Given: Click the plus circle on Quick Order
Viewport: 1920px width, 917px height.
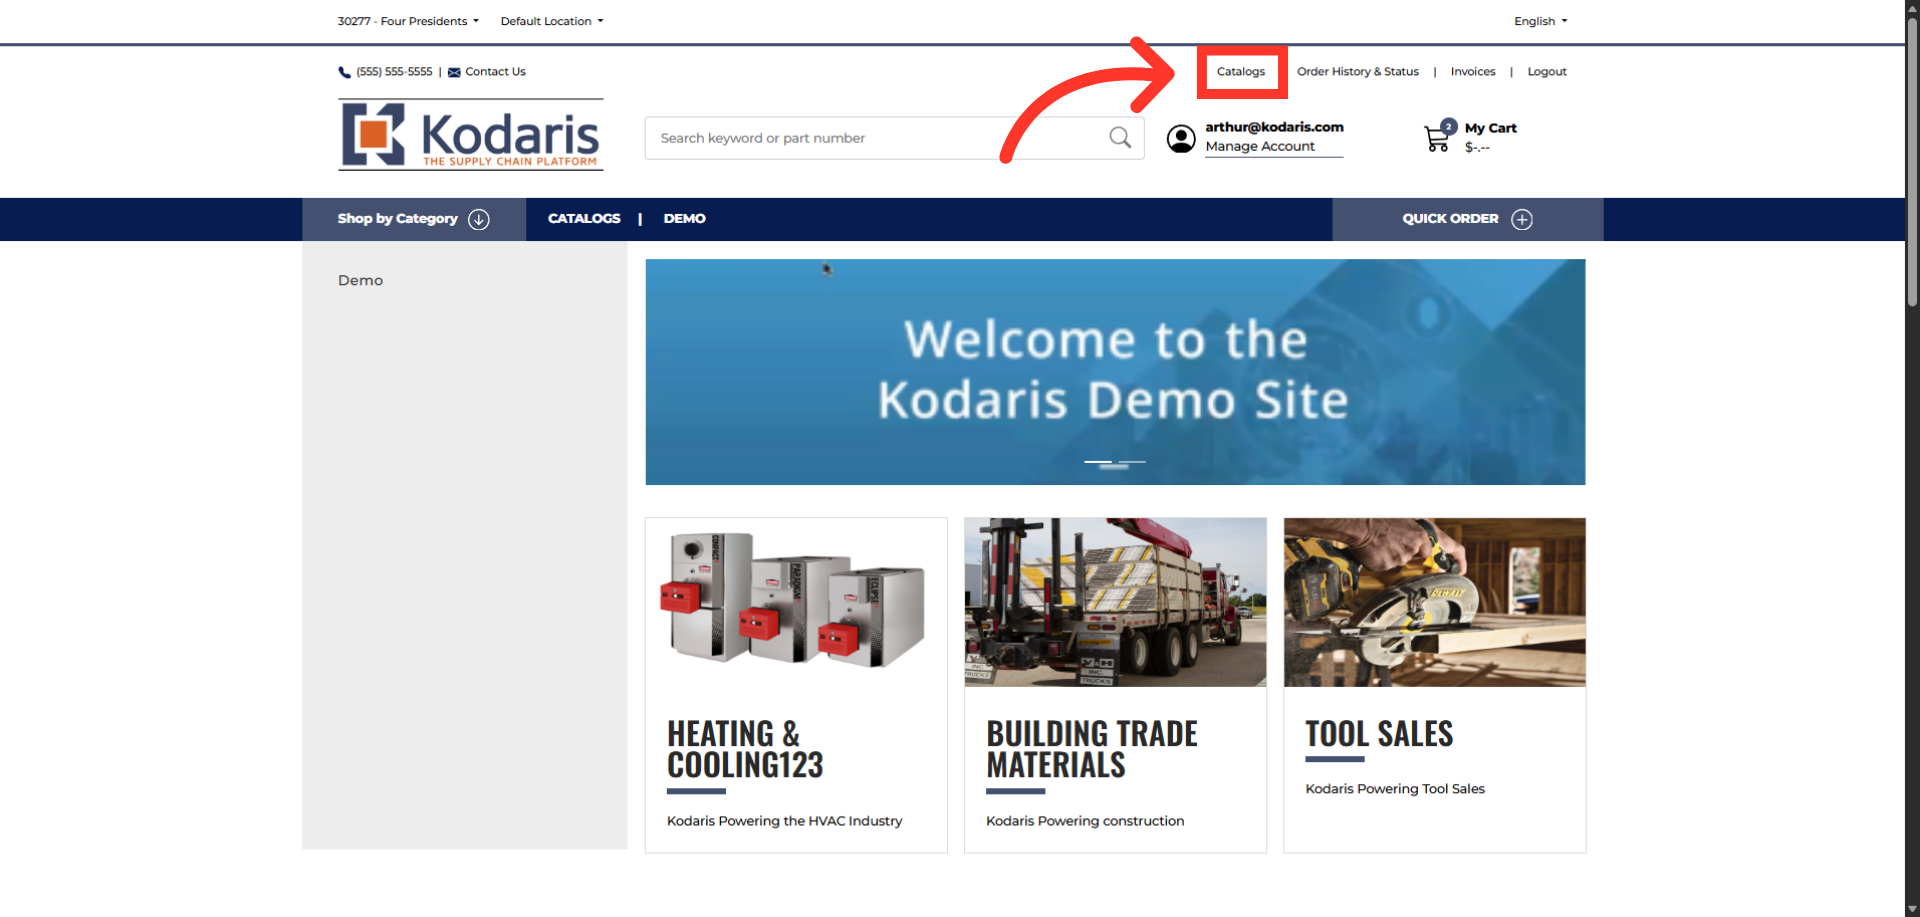Looking at the screenshot, I should click(1522, 219).
